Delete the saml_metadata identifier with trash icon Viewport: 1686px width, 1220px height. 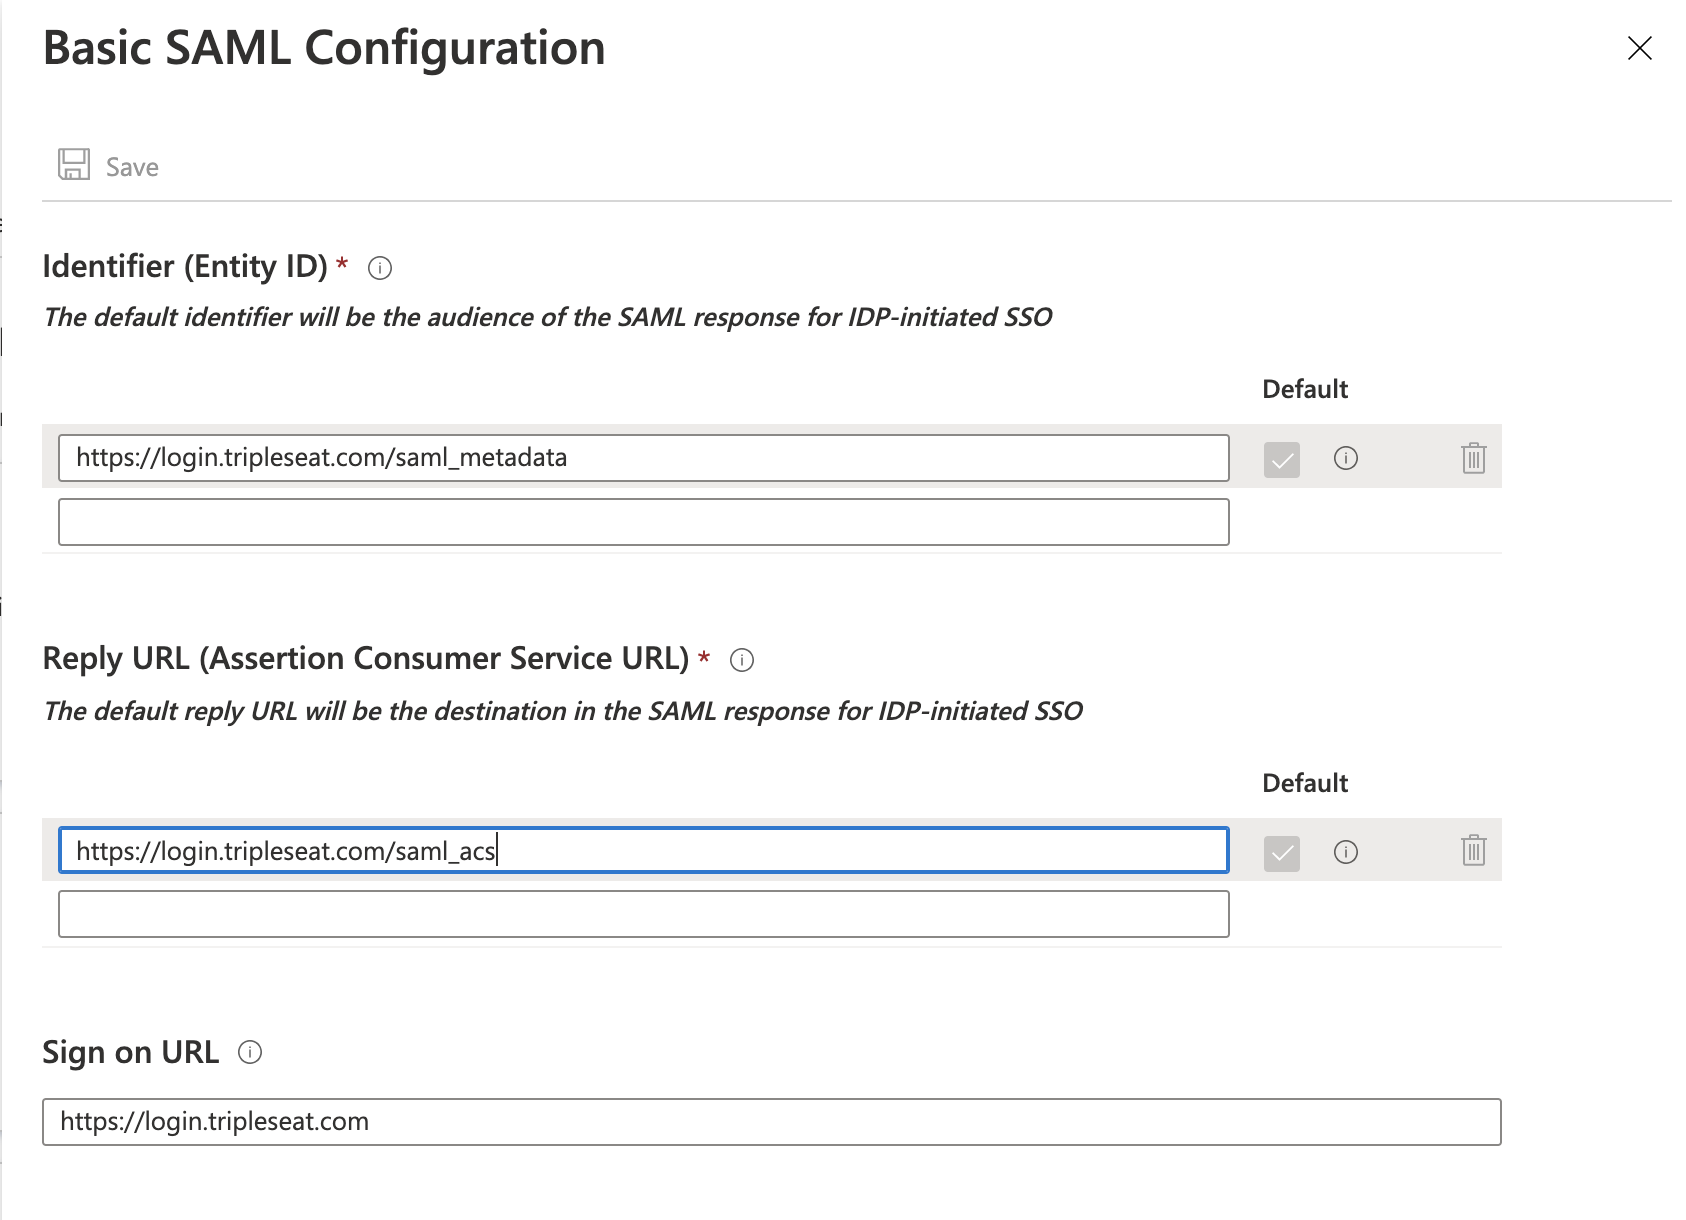pos(1474,458)
